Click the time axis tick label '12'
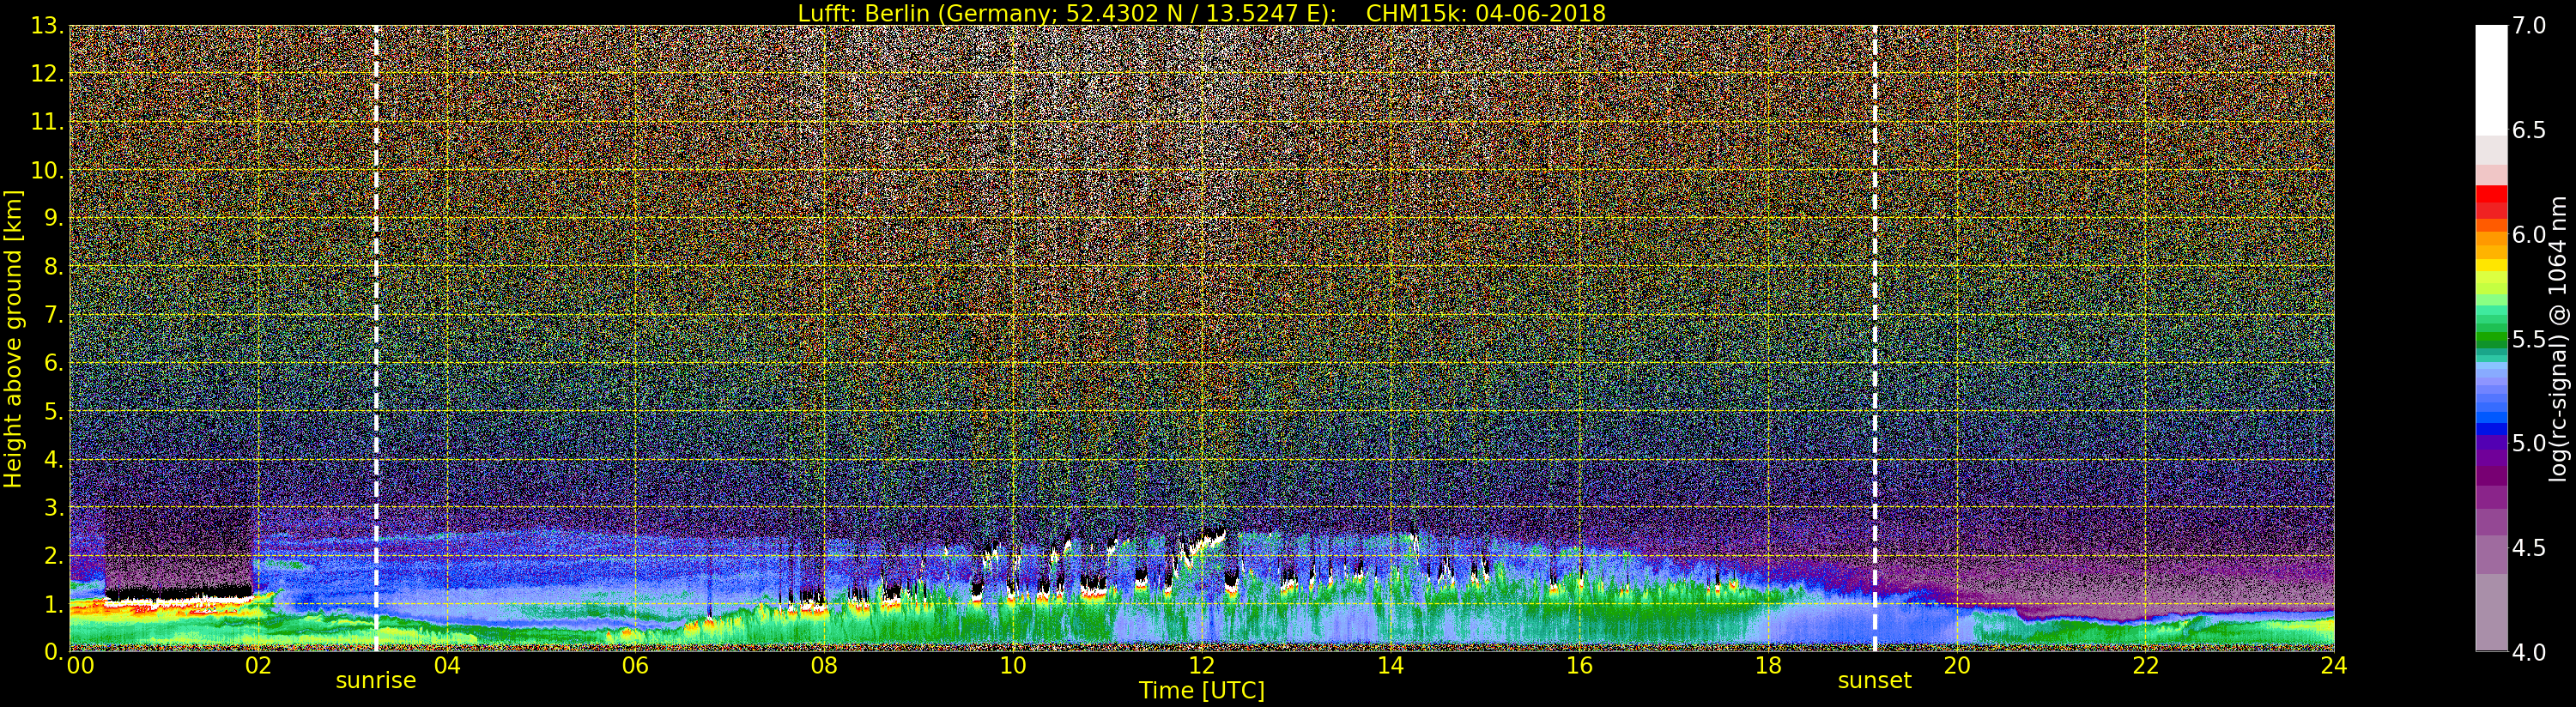 click(1202, 666)
